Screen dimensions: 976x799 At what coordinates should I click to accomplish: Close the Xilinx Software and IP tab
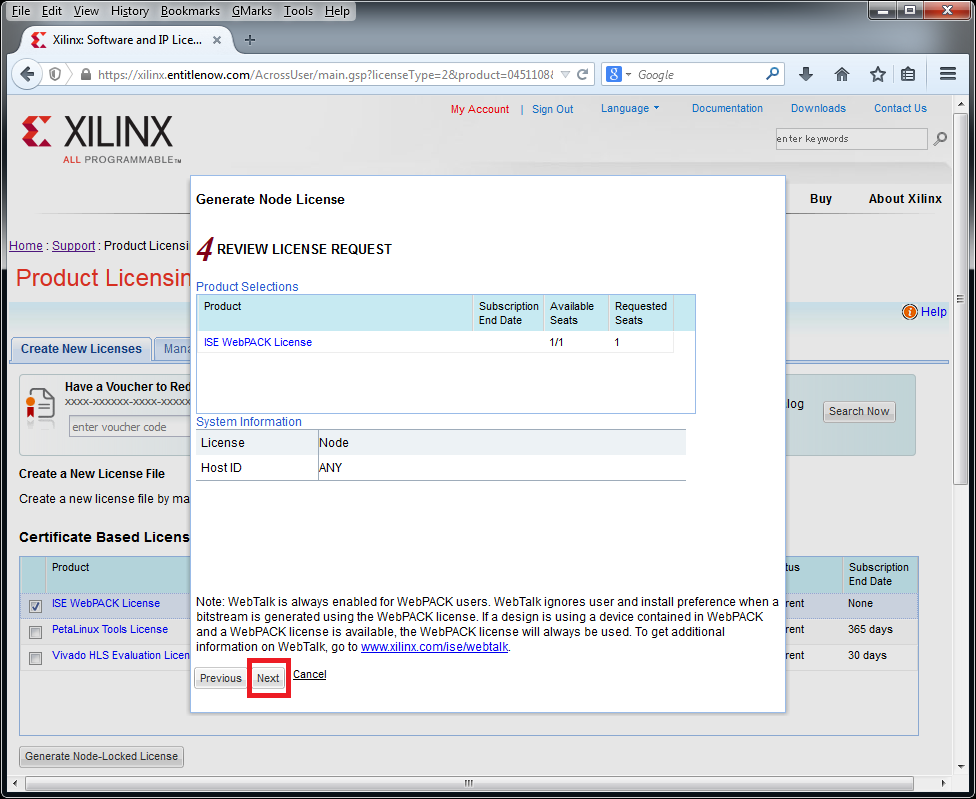(x=217, y=40)
